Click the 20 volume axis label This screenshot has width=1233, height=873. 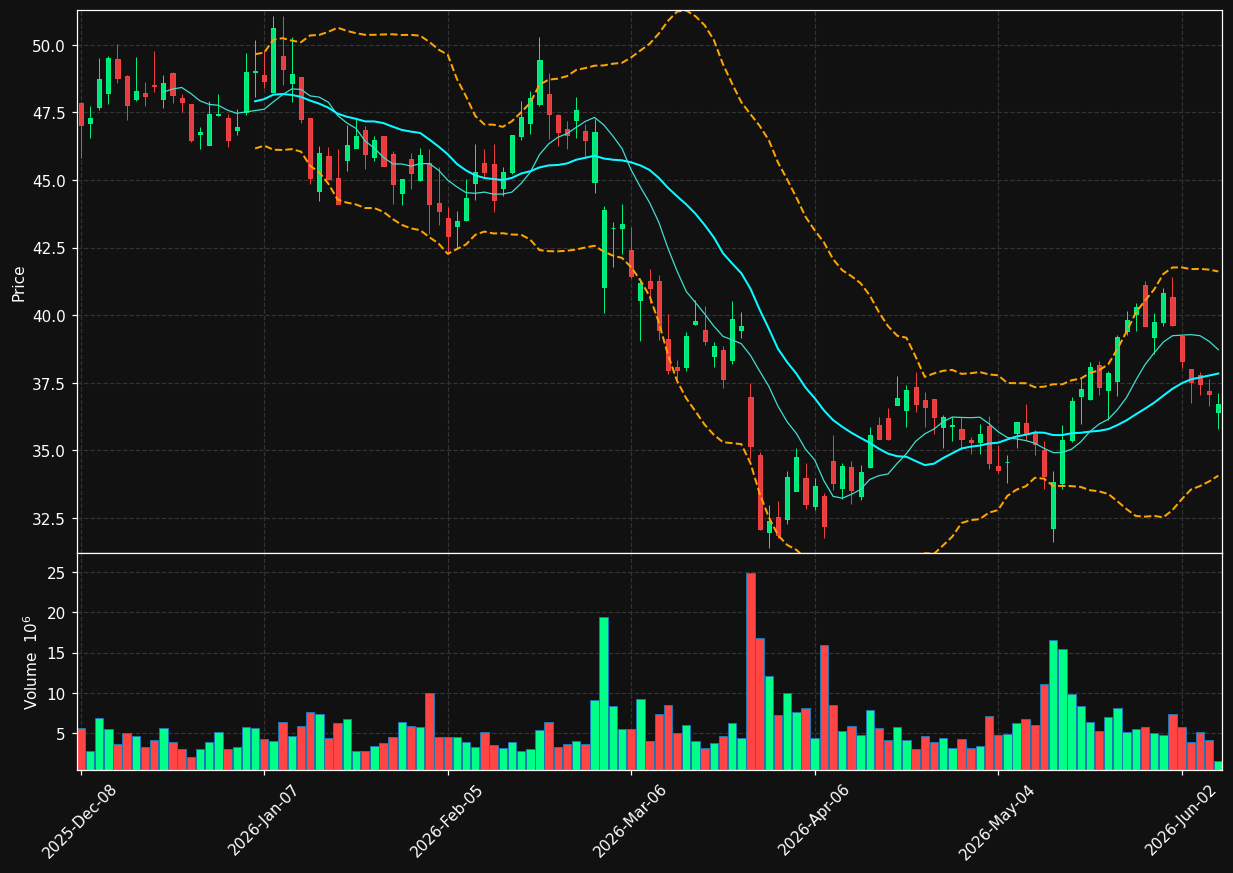pyautogui.click(x=57, y=613)
